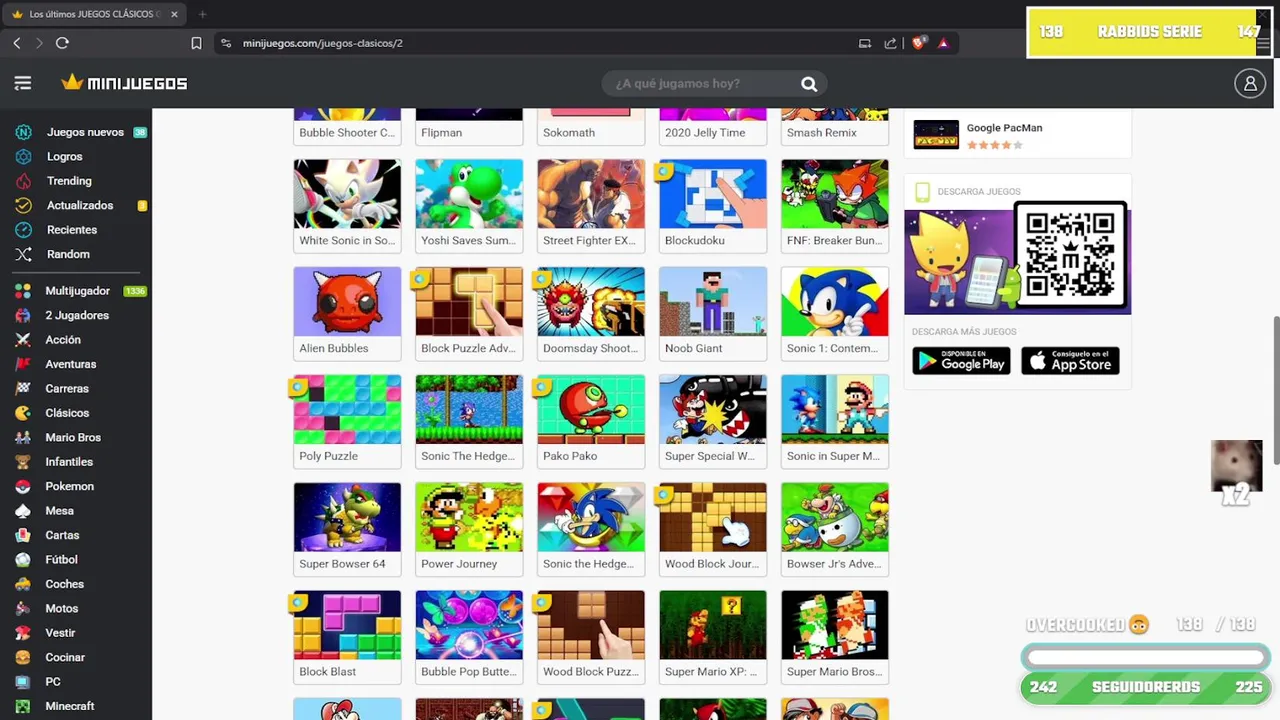Click the Fútbol ball icon
This screenshot has height=720, width=1280.
point(23,560)
